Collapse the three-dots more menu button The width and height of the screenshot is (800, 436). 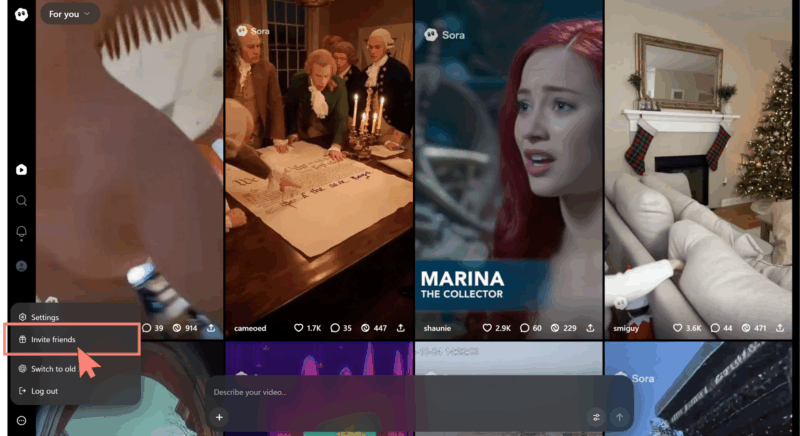click(21, 420)
